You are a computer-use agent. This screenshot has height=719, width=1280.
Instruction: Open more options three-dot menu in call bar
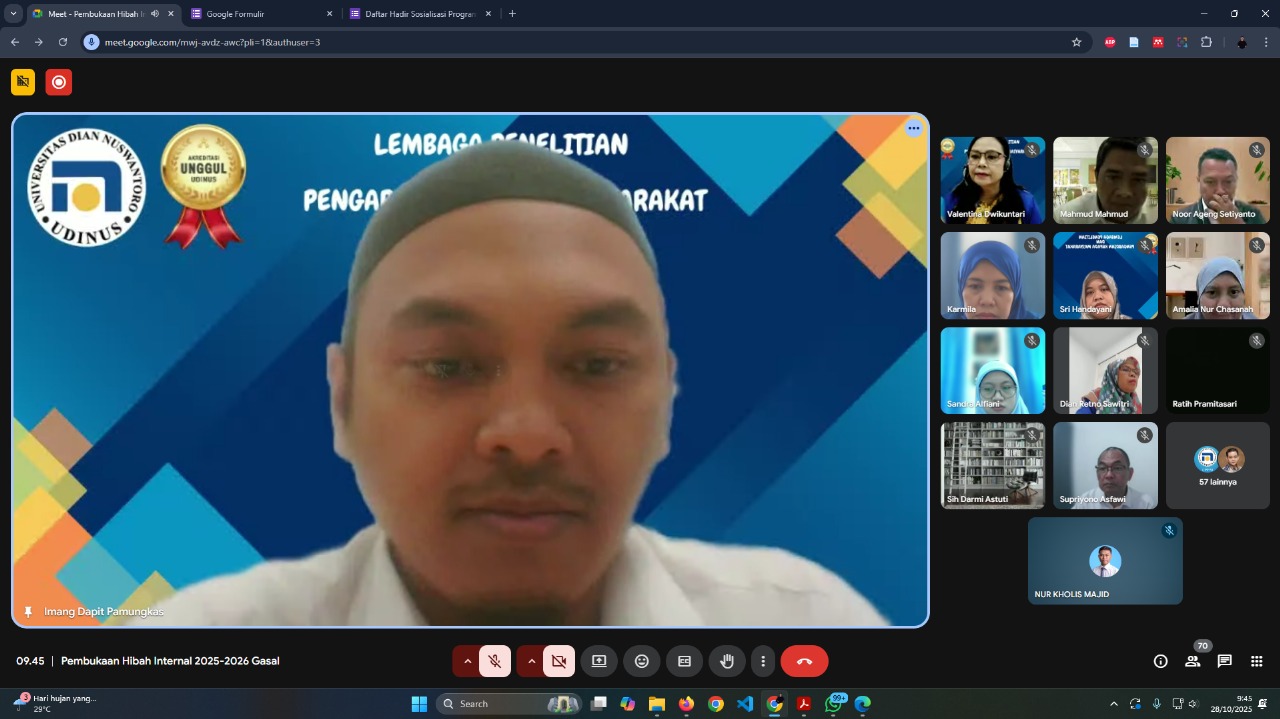click(763, 661)
